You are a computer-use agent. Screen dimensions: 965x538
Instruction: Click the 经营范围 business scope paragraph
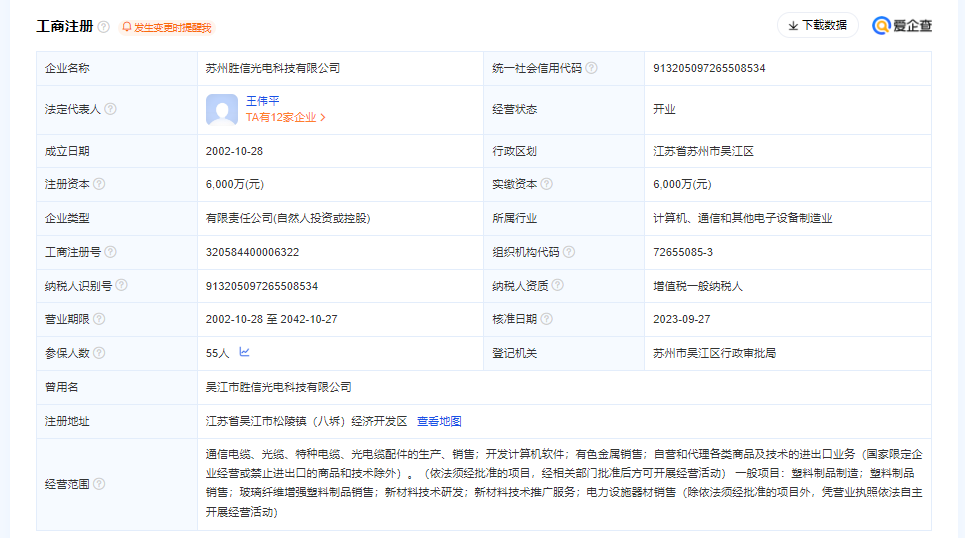[x=564, y=483]
